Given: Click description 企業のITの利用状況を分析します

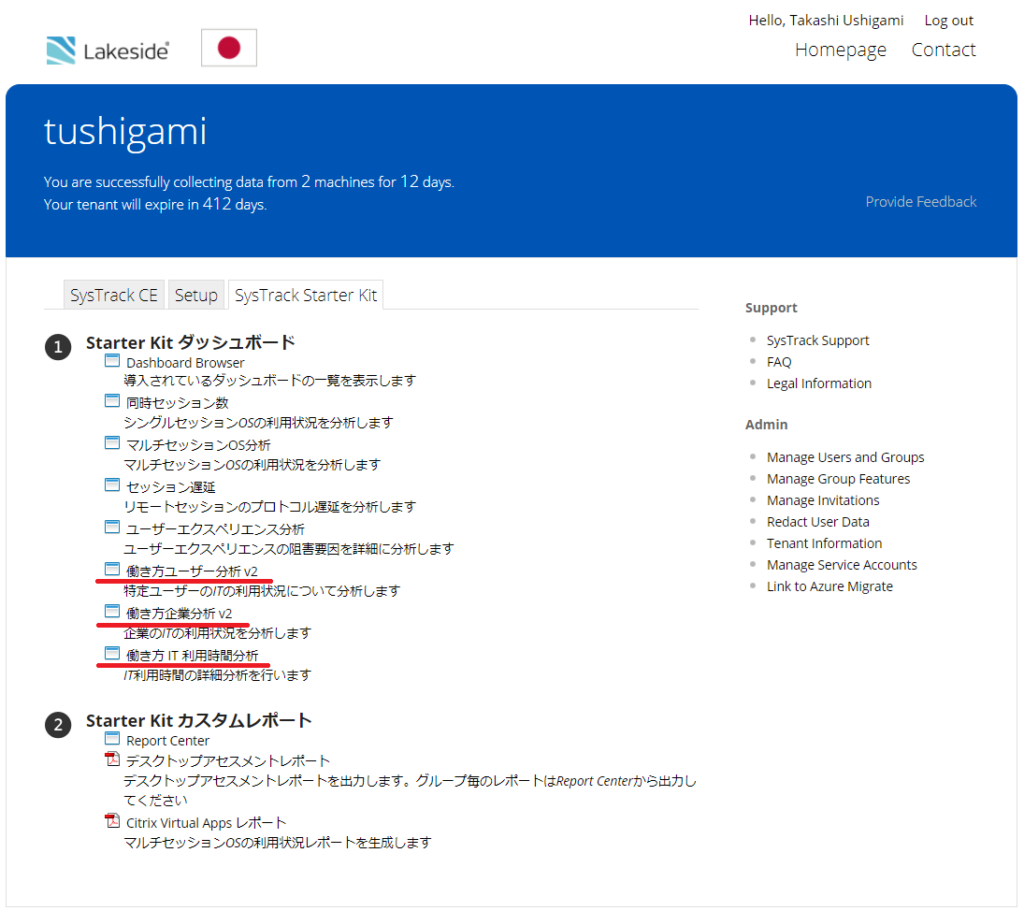Looking at the screenshot, I should 217,633.
